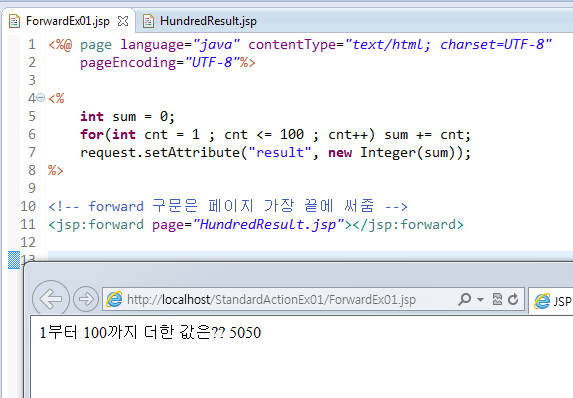573x398 pixels.
Task: Click line number 7 in the editor gutter
Action: 32,152
